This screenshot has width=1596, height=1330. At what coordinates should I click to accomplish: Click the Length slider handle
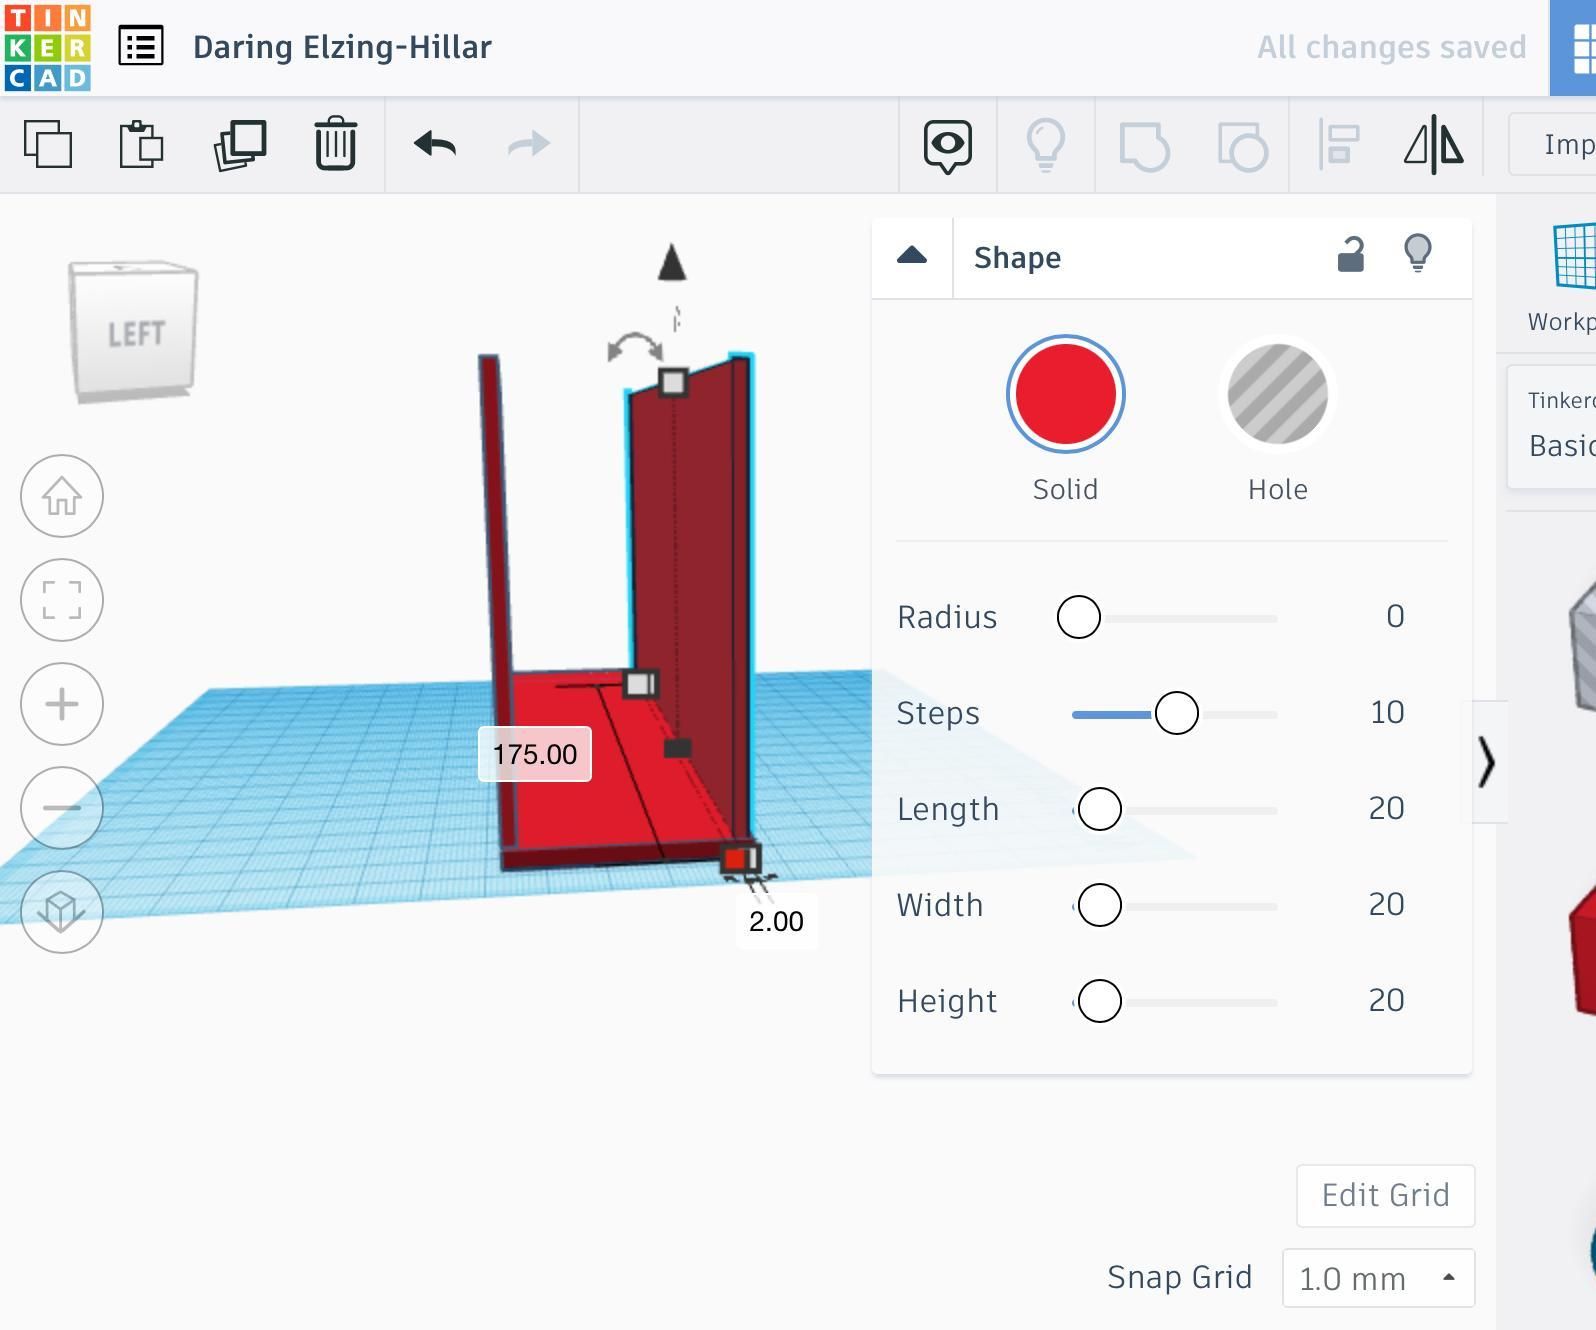pos(1100,809)
